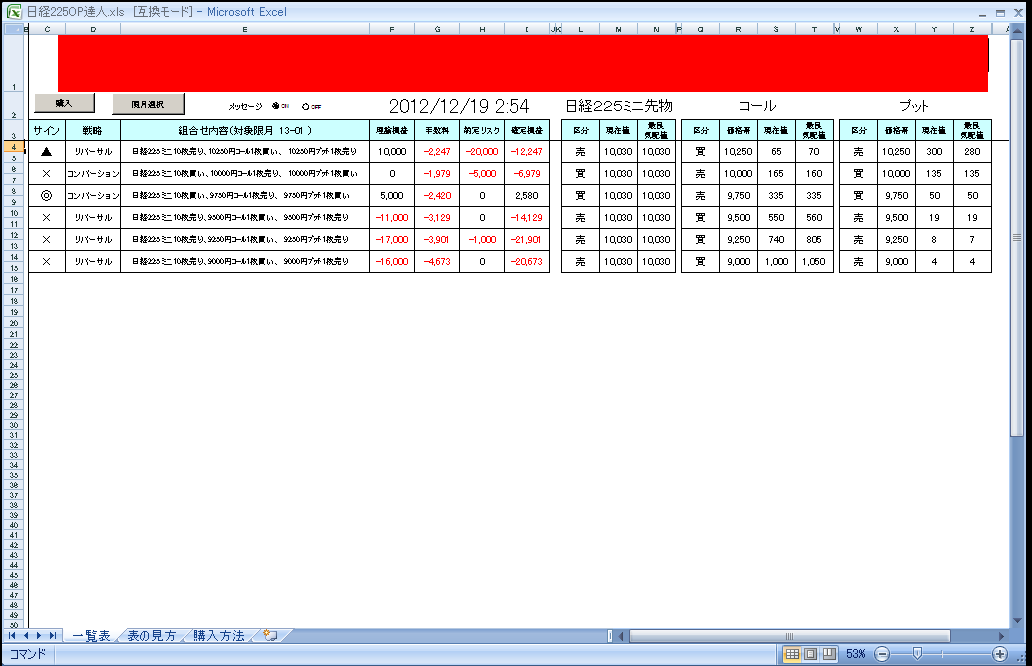This screenshot has height=666, width=1032.
Task: Switch to Page Break Preview icon
Action: (x=829, y=654)
